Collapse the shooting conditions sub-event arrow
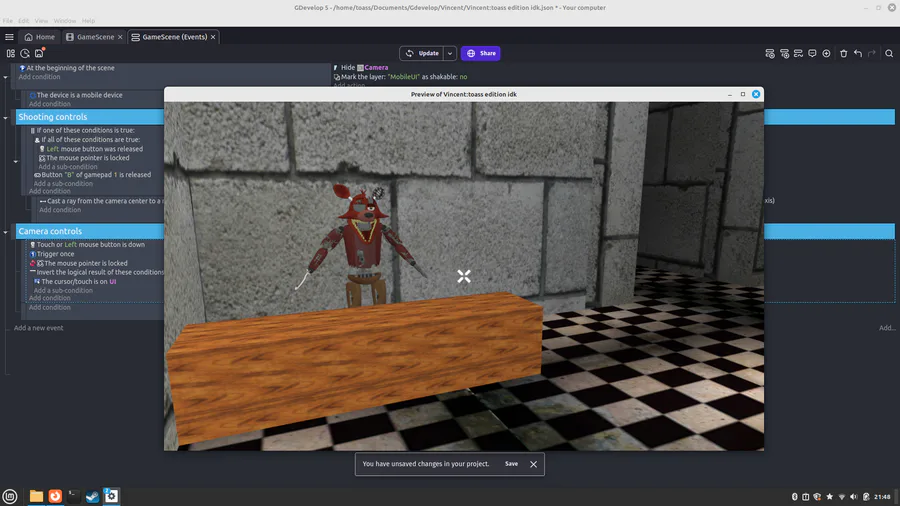This screenshot has width=900, height=506. click(15, 161)
